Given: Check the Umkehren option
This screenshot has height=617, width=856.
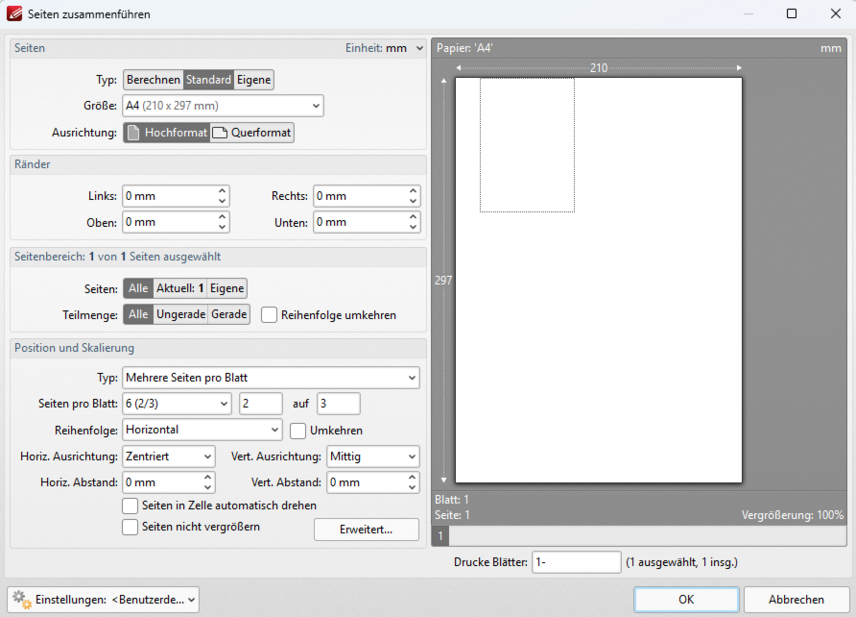Looking at the screenshot, I should [x=298, y=431].
